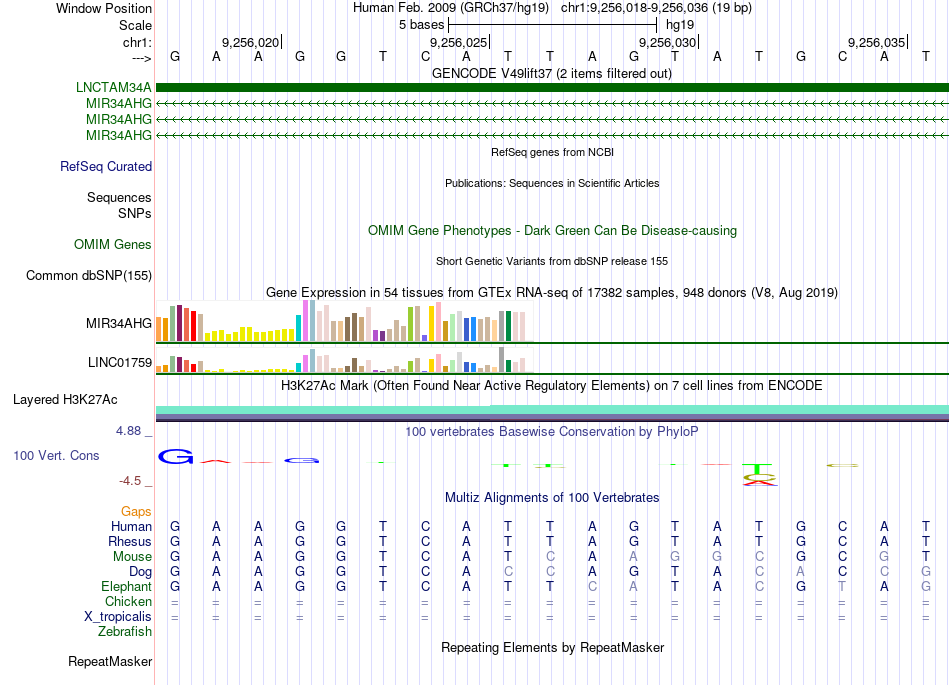Click the ---> sequence direction arrow label

point(141,58)
